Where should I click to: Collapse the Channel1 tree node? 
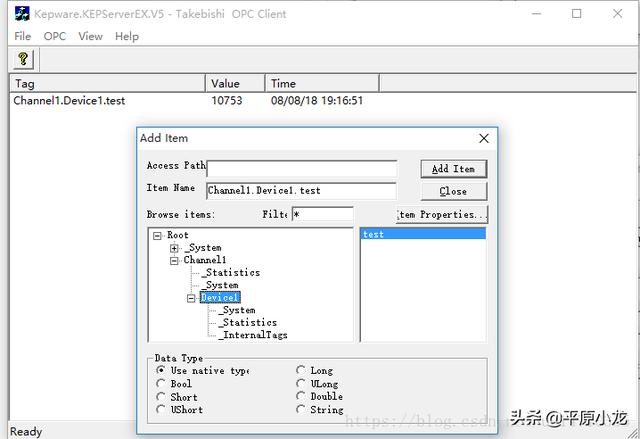point(174,261)
